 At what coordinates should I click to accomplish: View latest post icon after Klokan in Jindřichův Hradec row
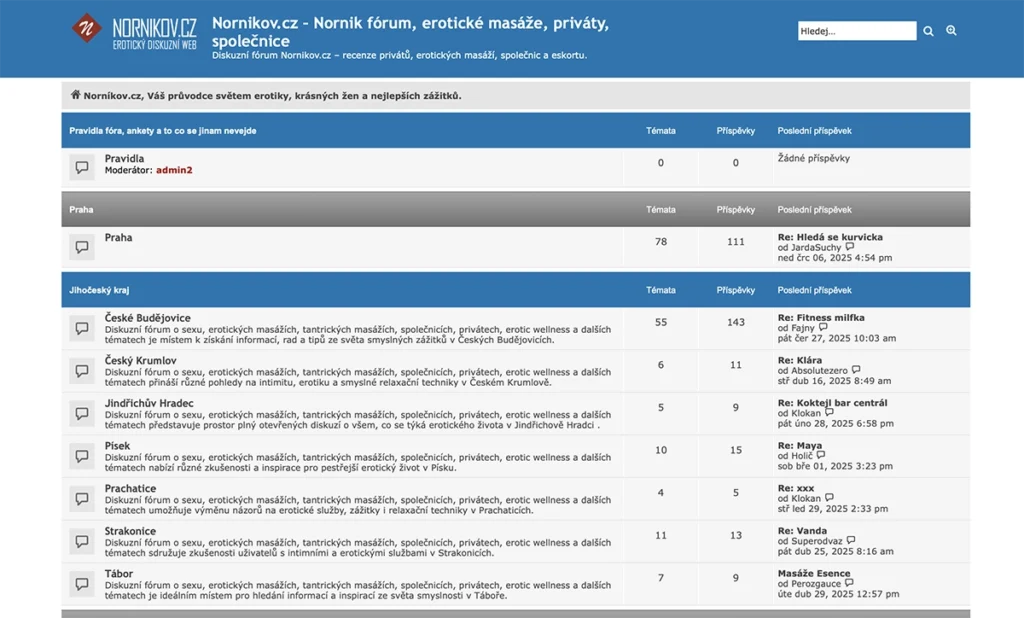click(x=829, y=413)
